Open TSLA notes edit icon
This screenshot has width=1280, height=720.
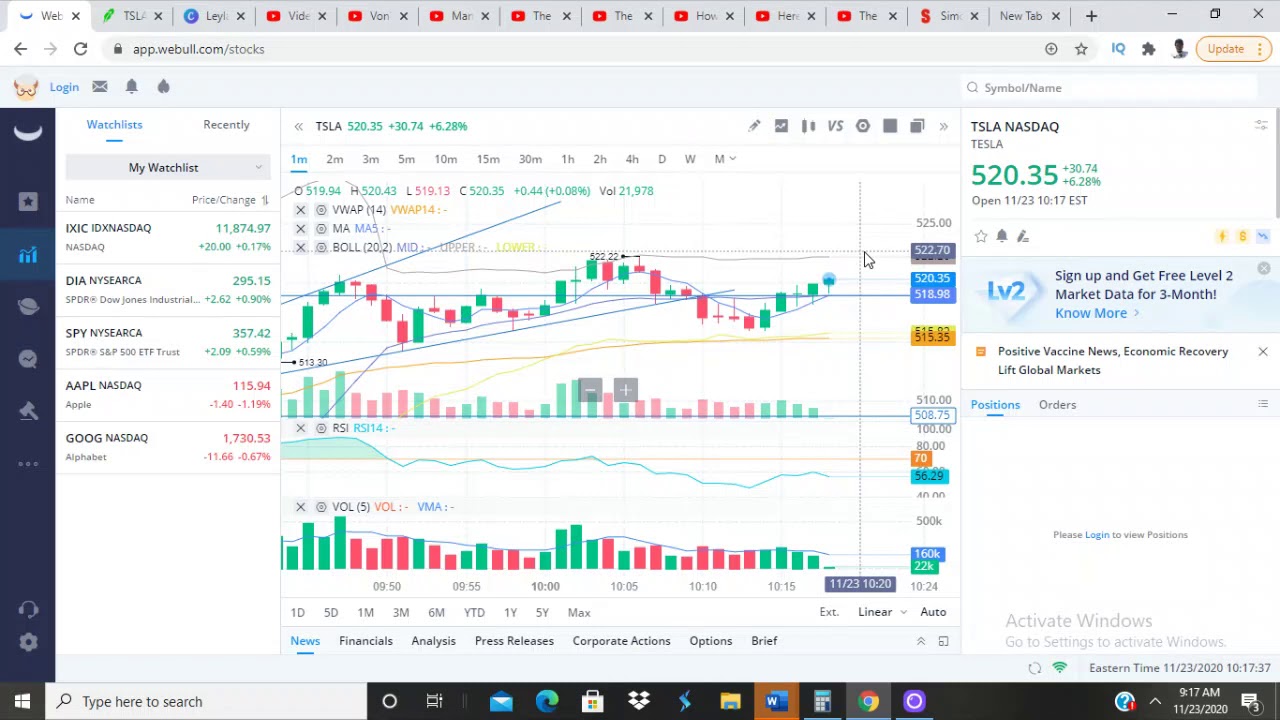coord(1022,236)
